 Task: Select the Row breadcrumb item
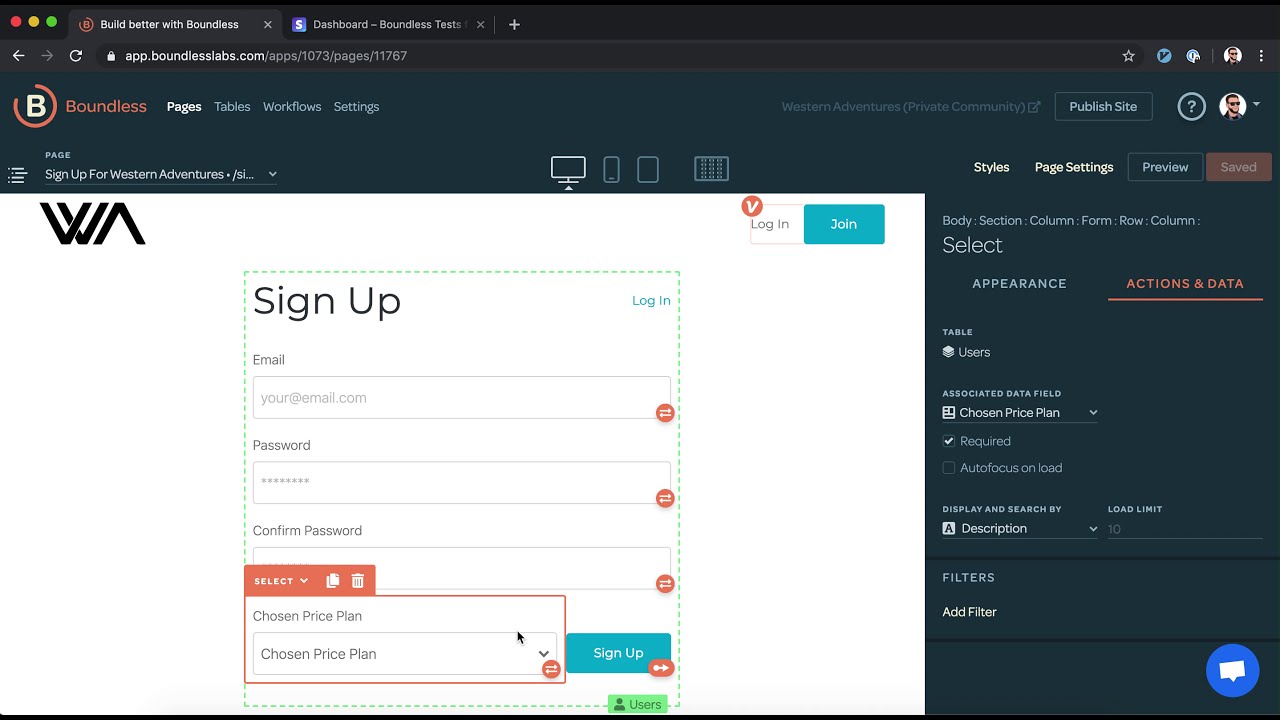point(1131,220)
